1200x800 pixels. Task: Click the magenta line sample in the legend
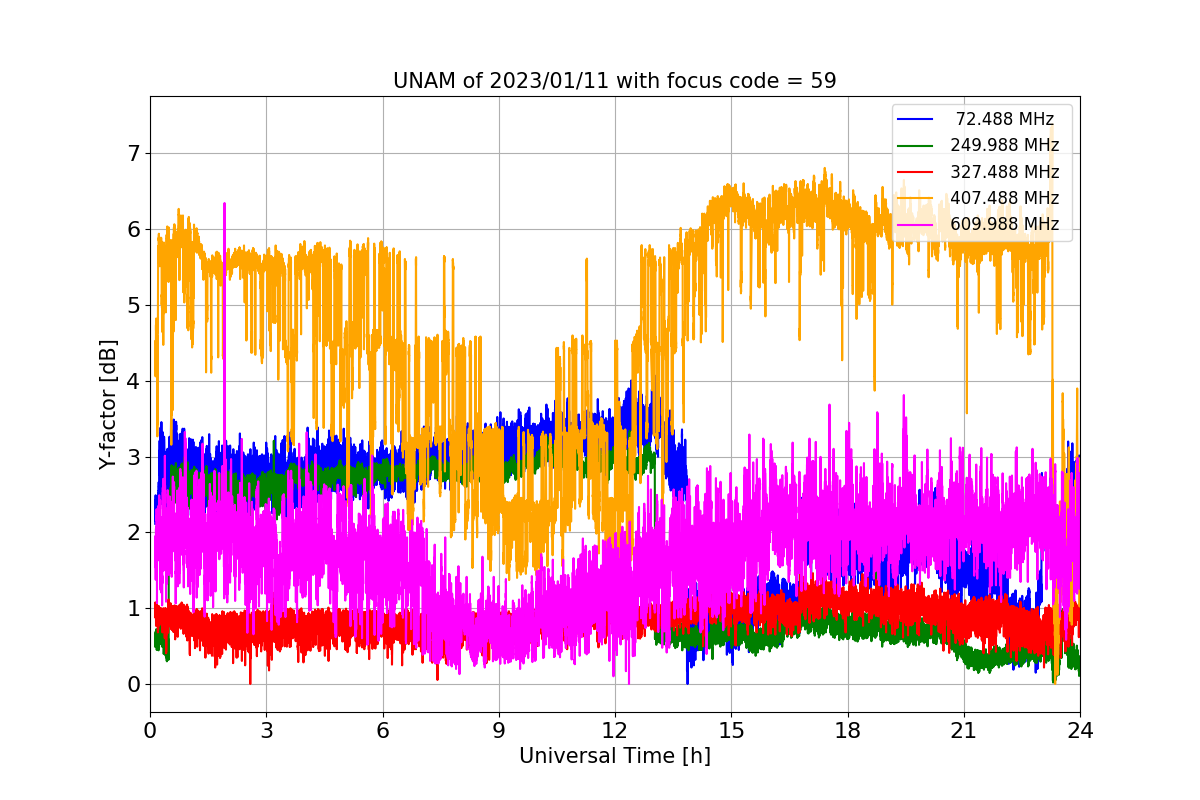(x=917, y=224)
